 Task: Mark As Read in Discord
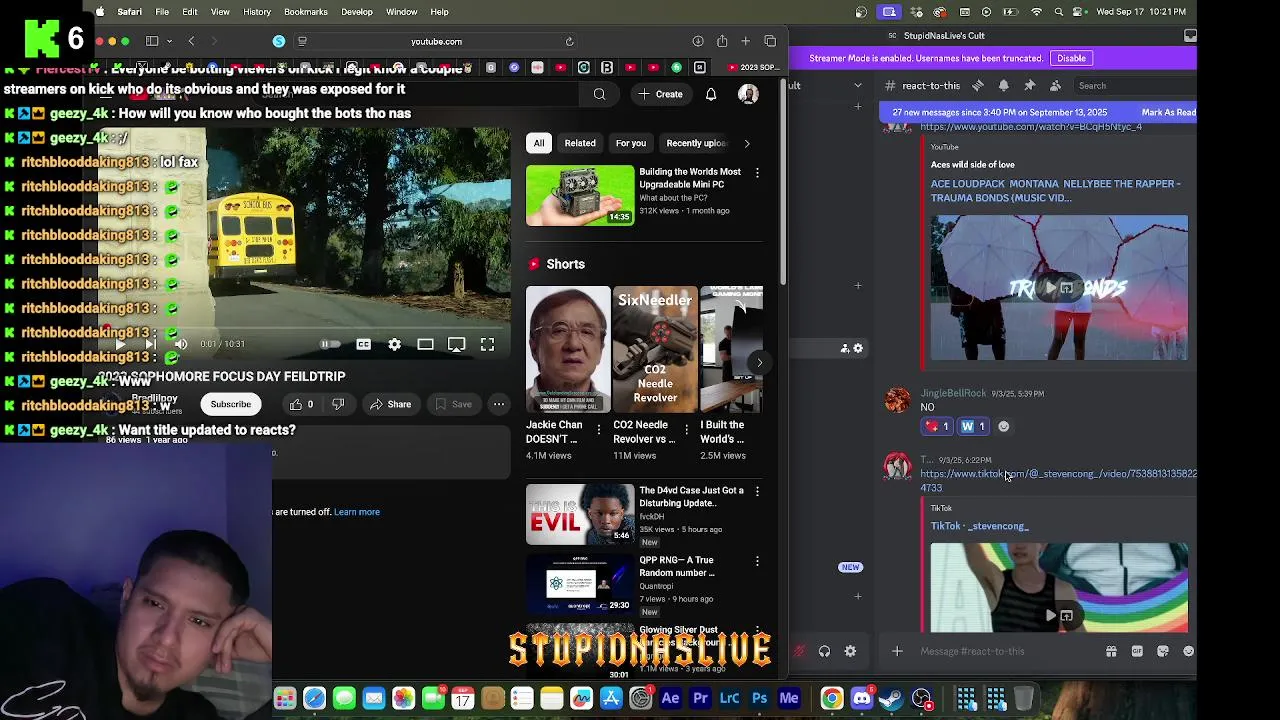point(1168,113)
